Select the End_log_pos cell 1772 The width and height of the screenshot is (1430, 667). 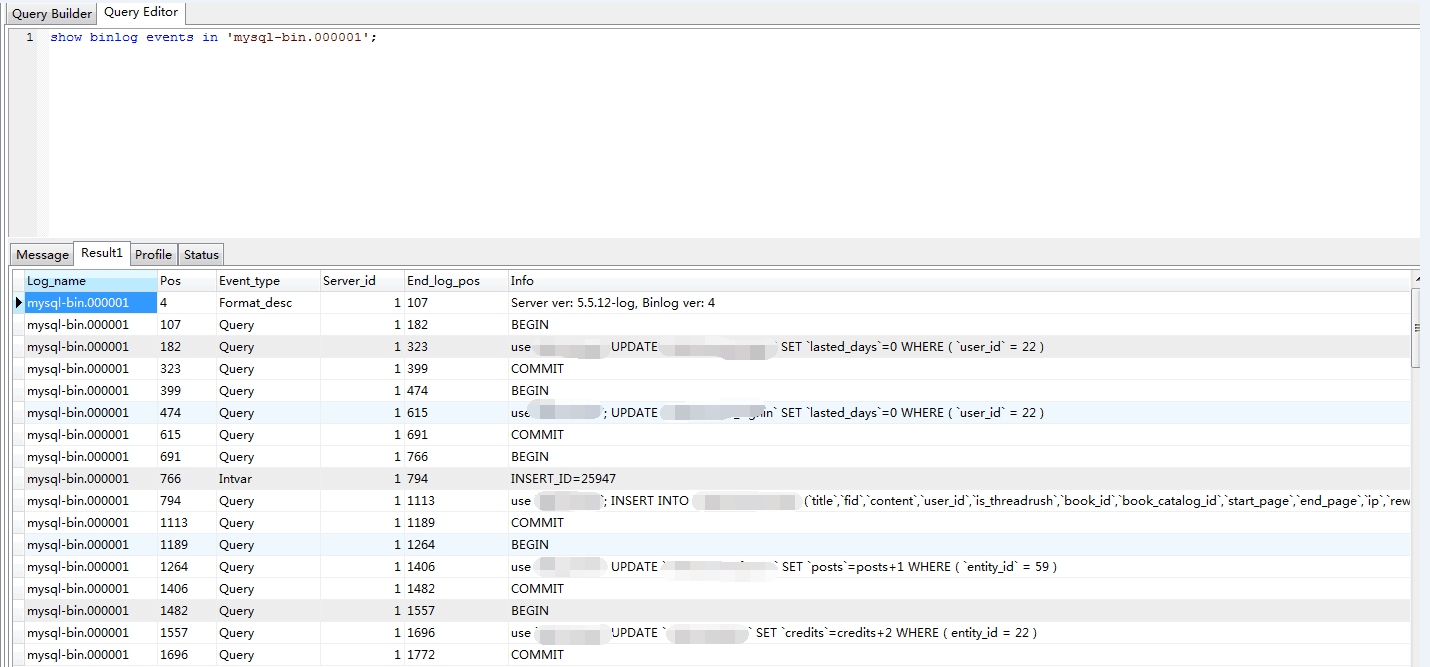point(456,655)
